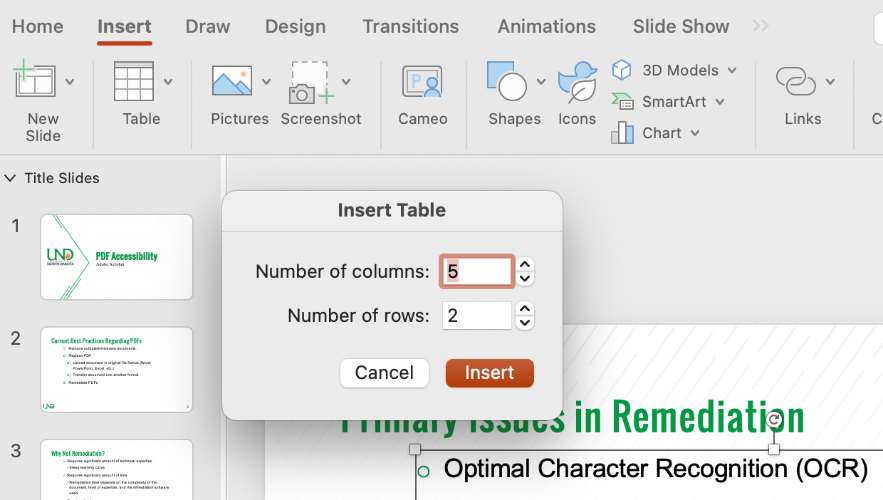
Task: Collapse the Title Slides section
Action: pyautogui.click(x=10, y=178)
